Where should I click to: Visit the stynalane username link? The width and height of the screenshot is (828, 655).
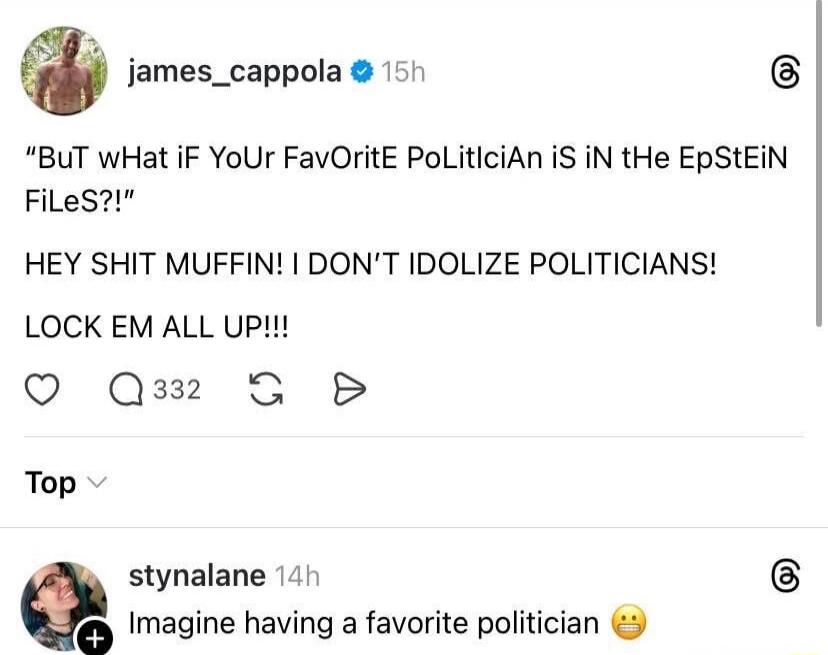pyautogui.click(x=197, y=575)
